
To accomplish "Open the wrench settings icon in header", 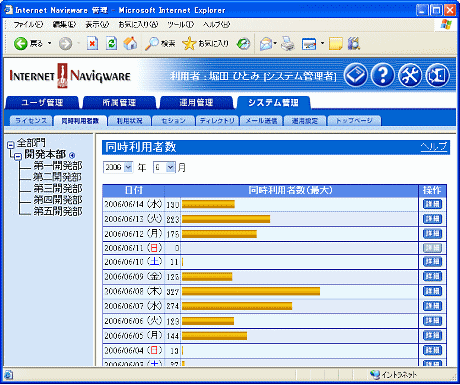I will tap(410, 76).
